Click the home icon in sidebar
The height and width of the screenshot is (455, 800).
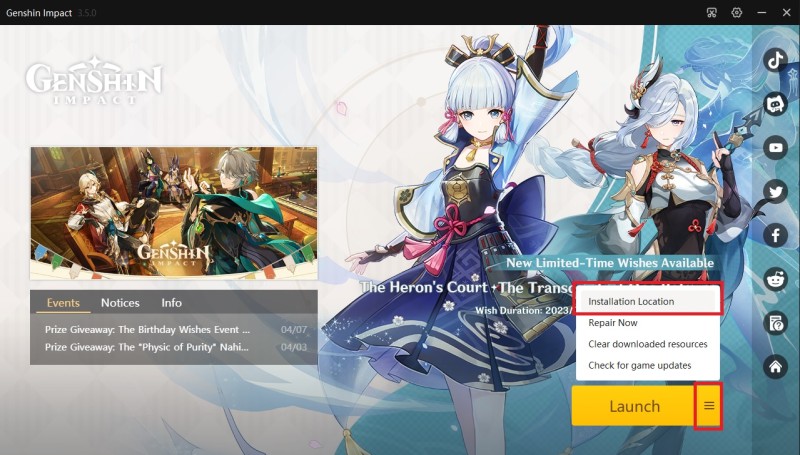pos(775,367)
